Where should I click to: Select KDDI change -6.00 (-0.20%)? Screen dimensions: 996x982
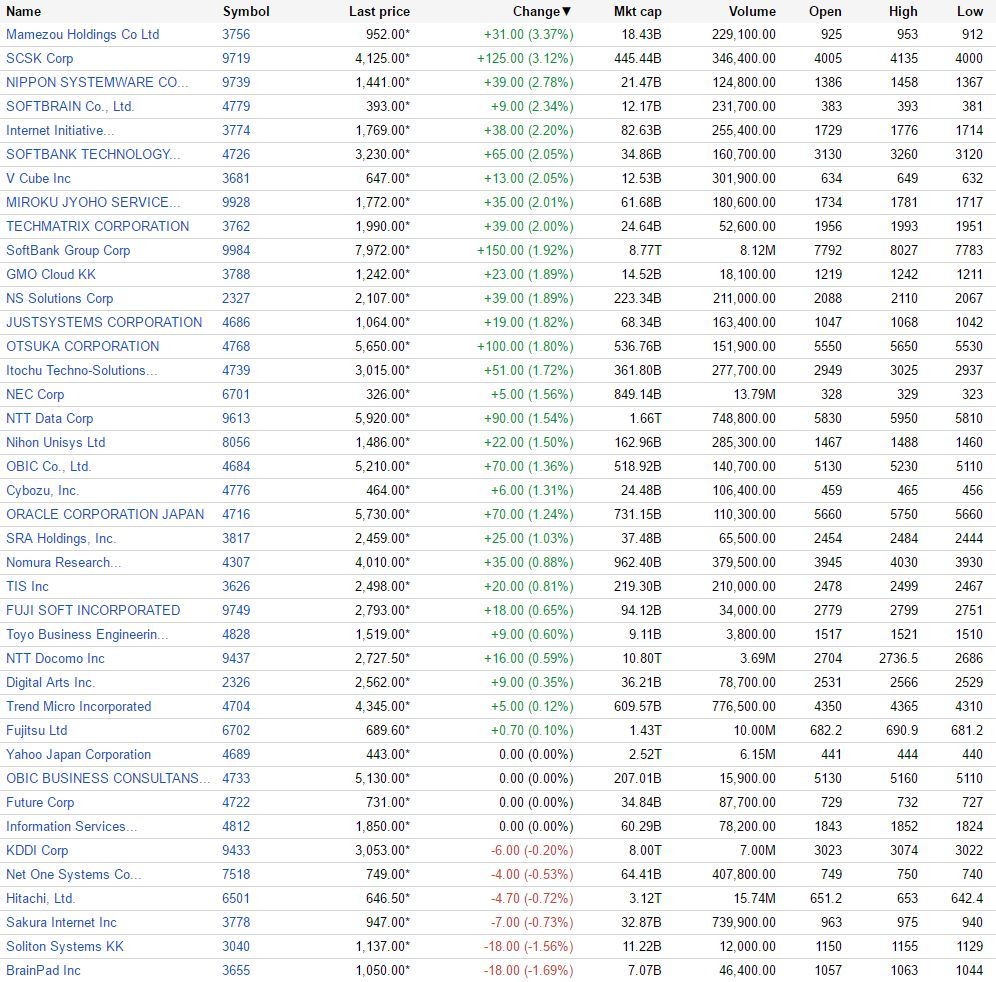[x=532, y=850]
